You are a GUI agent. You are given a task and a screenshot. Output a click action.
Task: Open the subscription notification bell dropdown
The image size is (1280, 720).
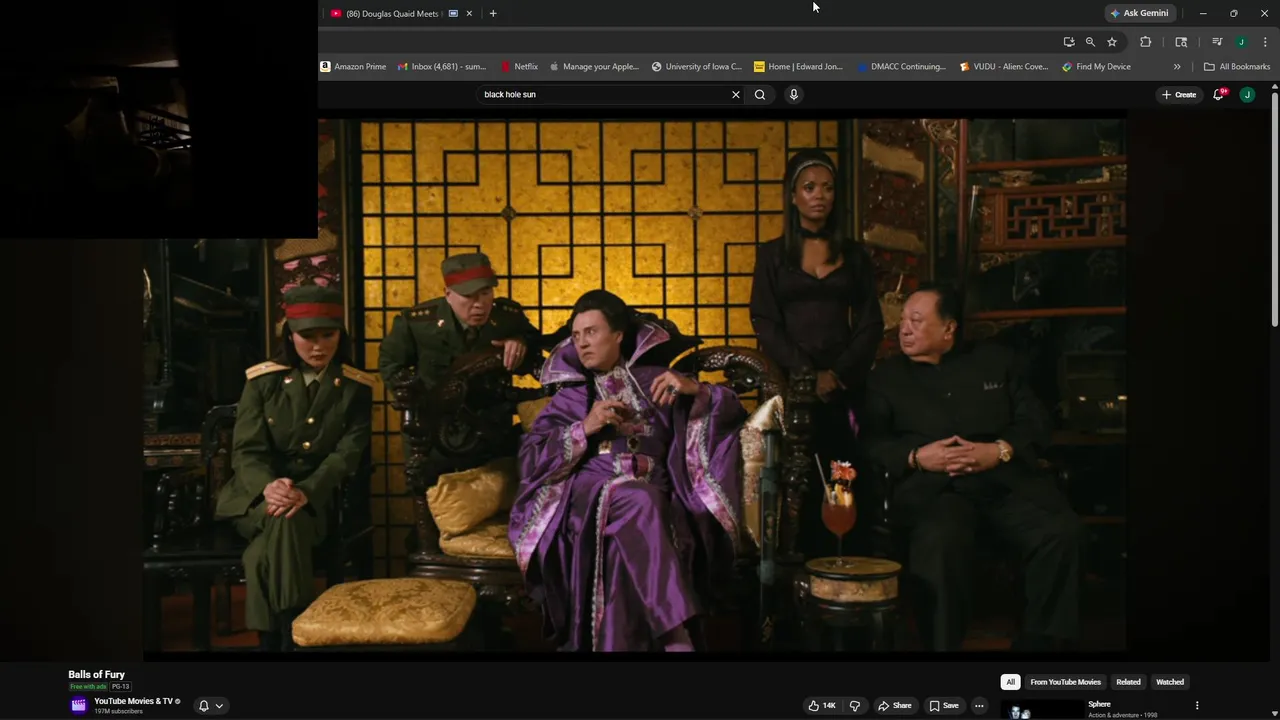tap(210, 706)
